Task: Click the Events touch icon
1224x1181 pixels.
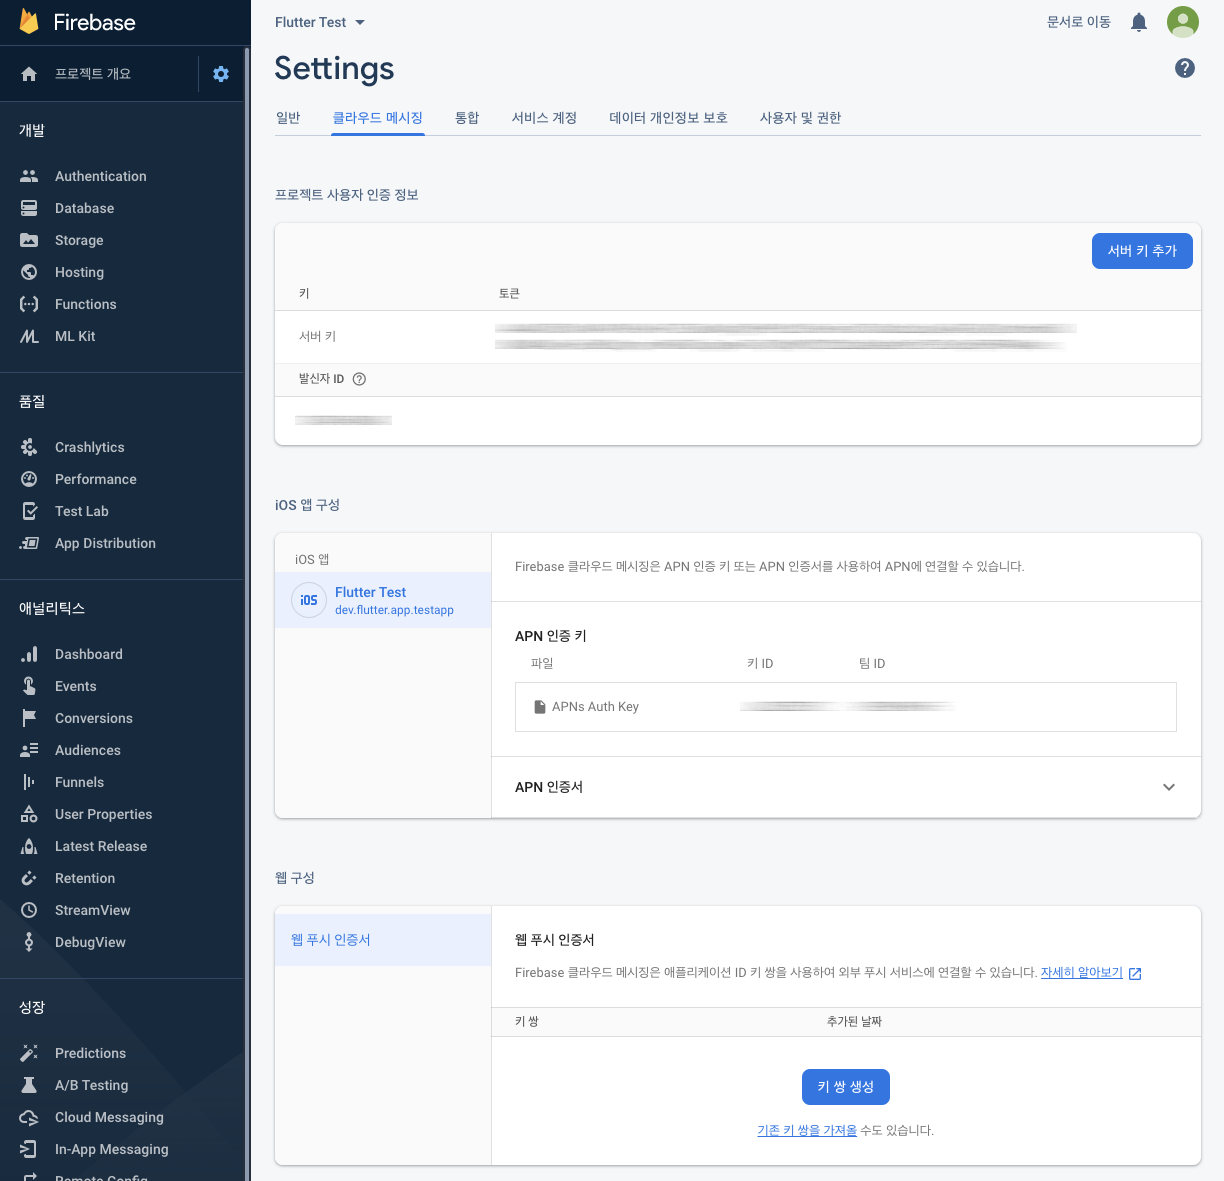Action: coord(29,686)
